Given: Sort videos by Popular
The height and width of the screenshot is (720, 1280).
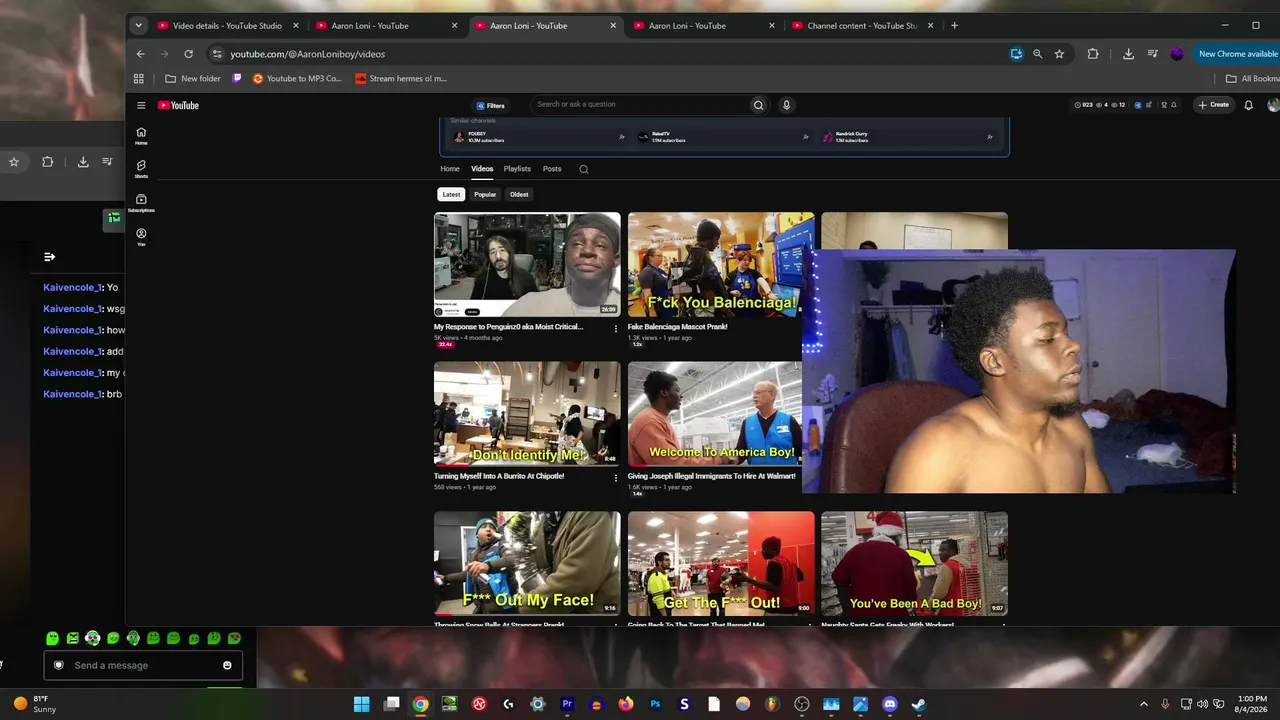Looking at the screenshot, I should [x=485, y=194].
